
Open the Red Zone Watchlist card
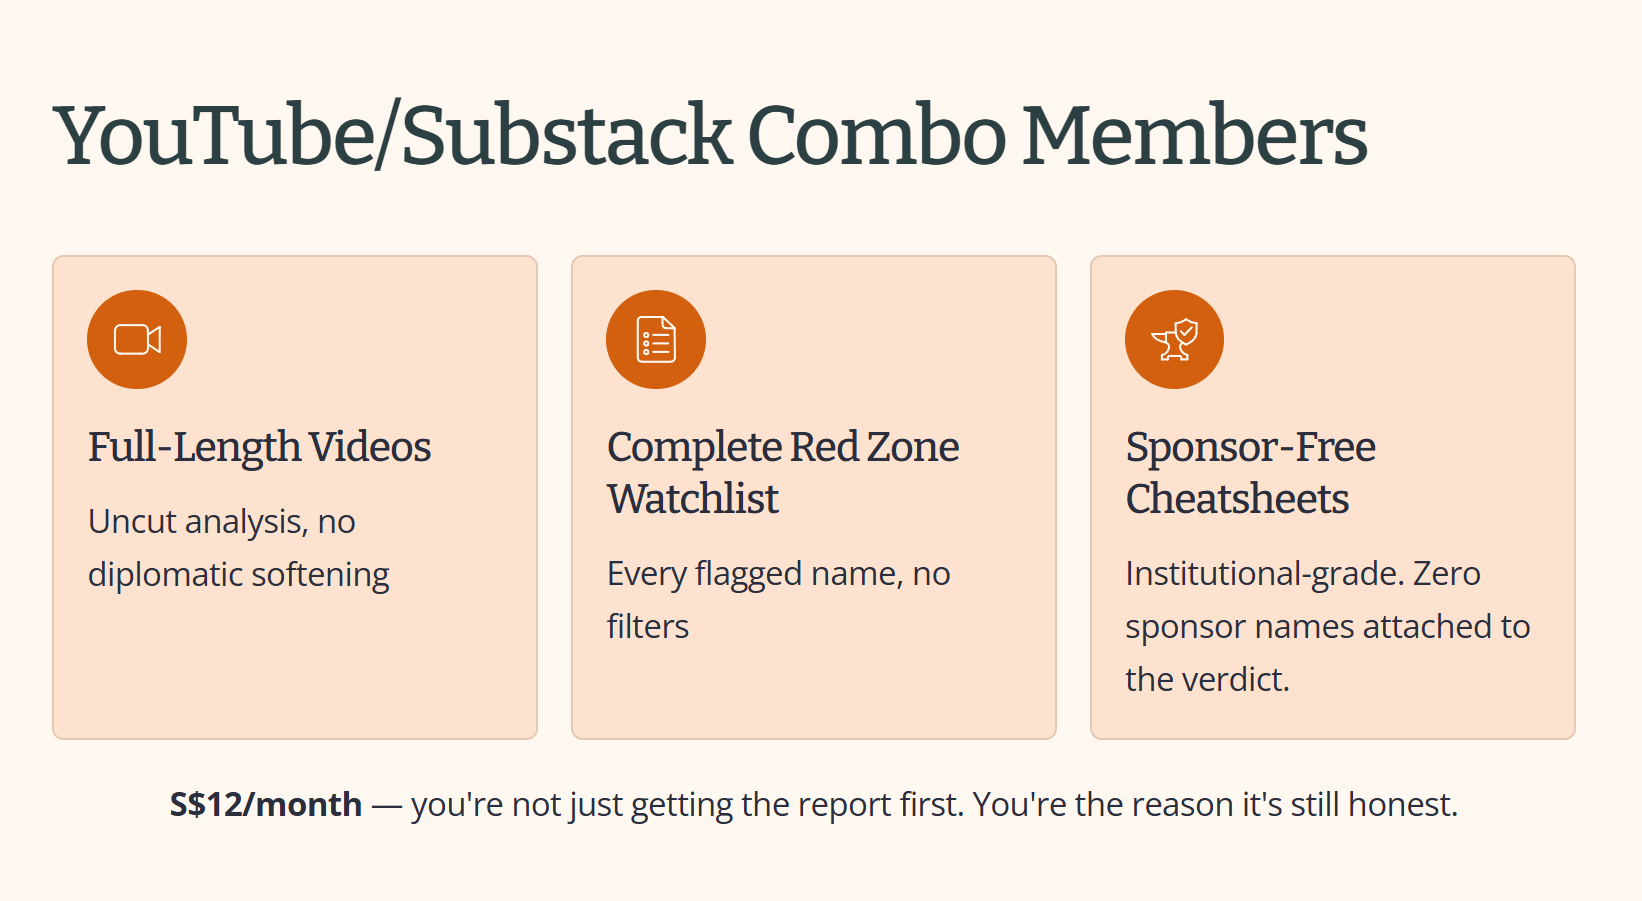pos(814,497)
